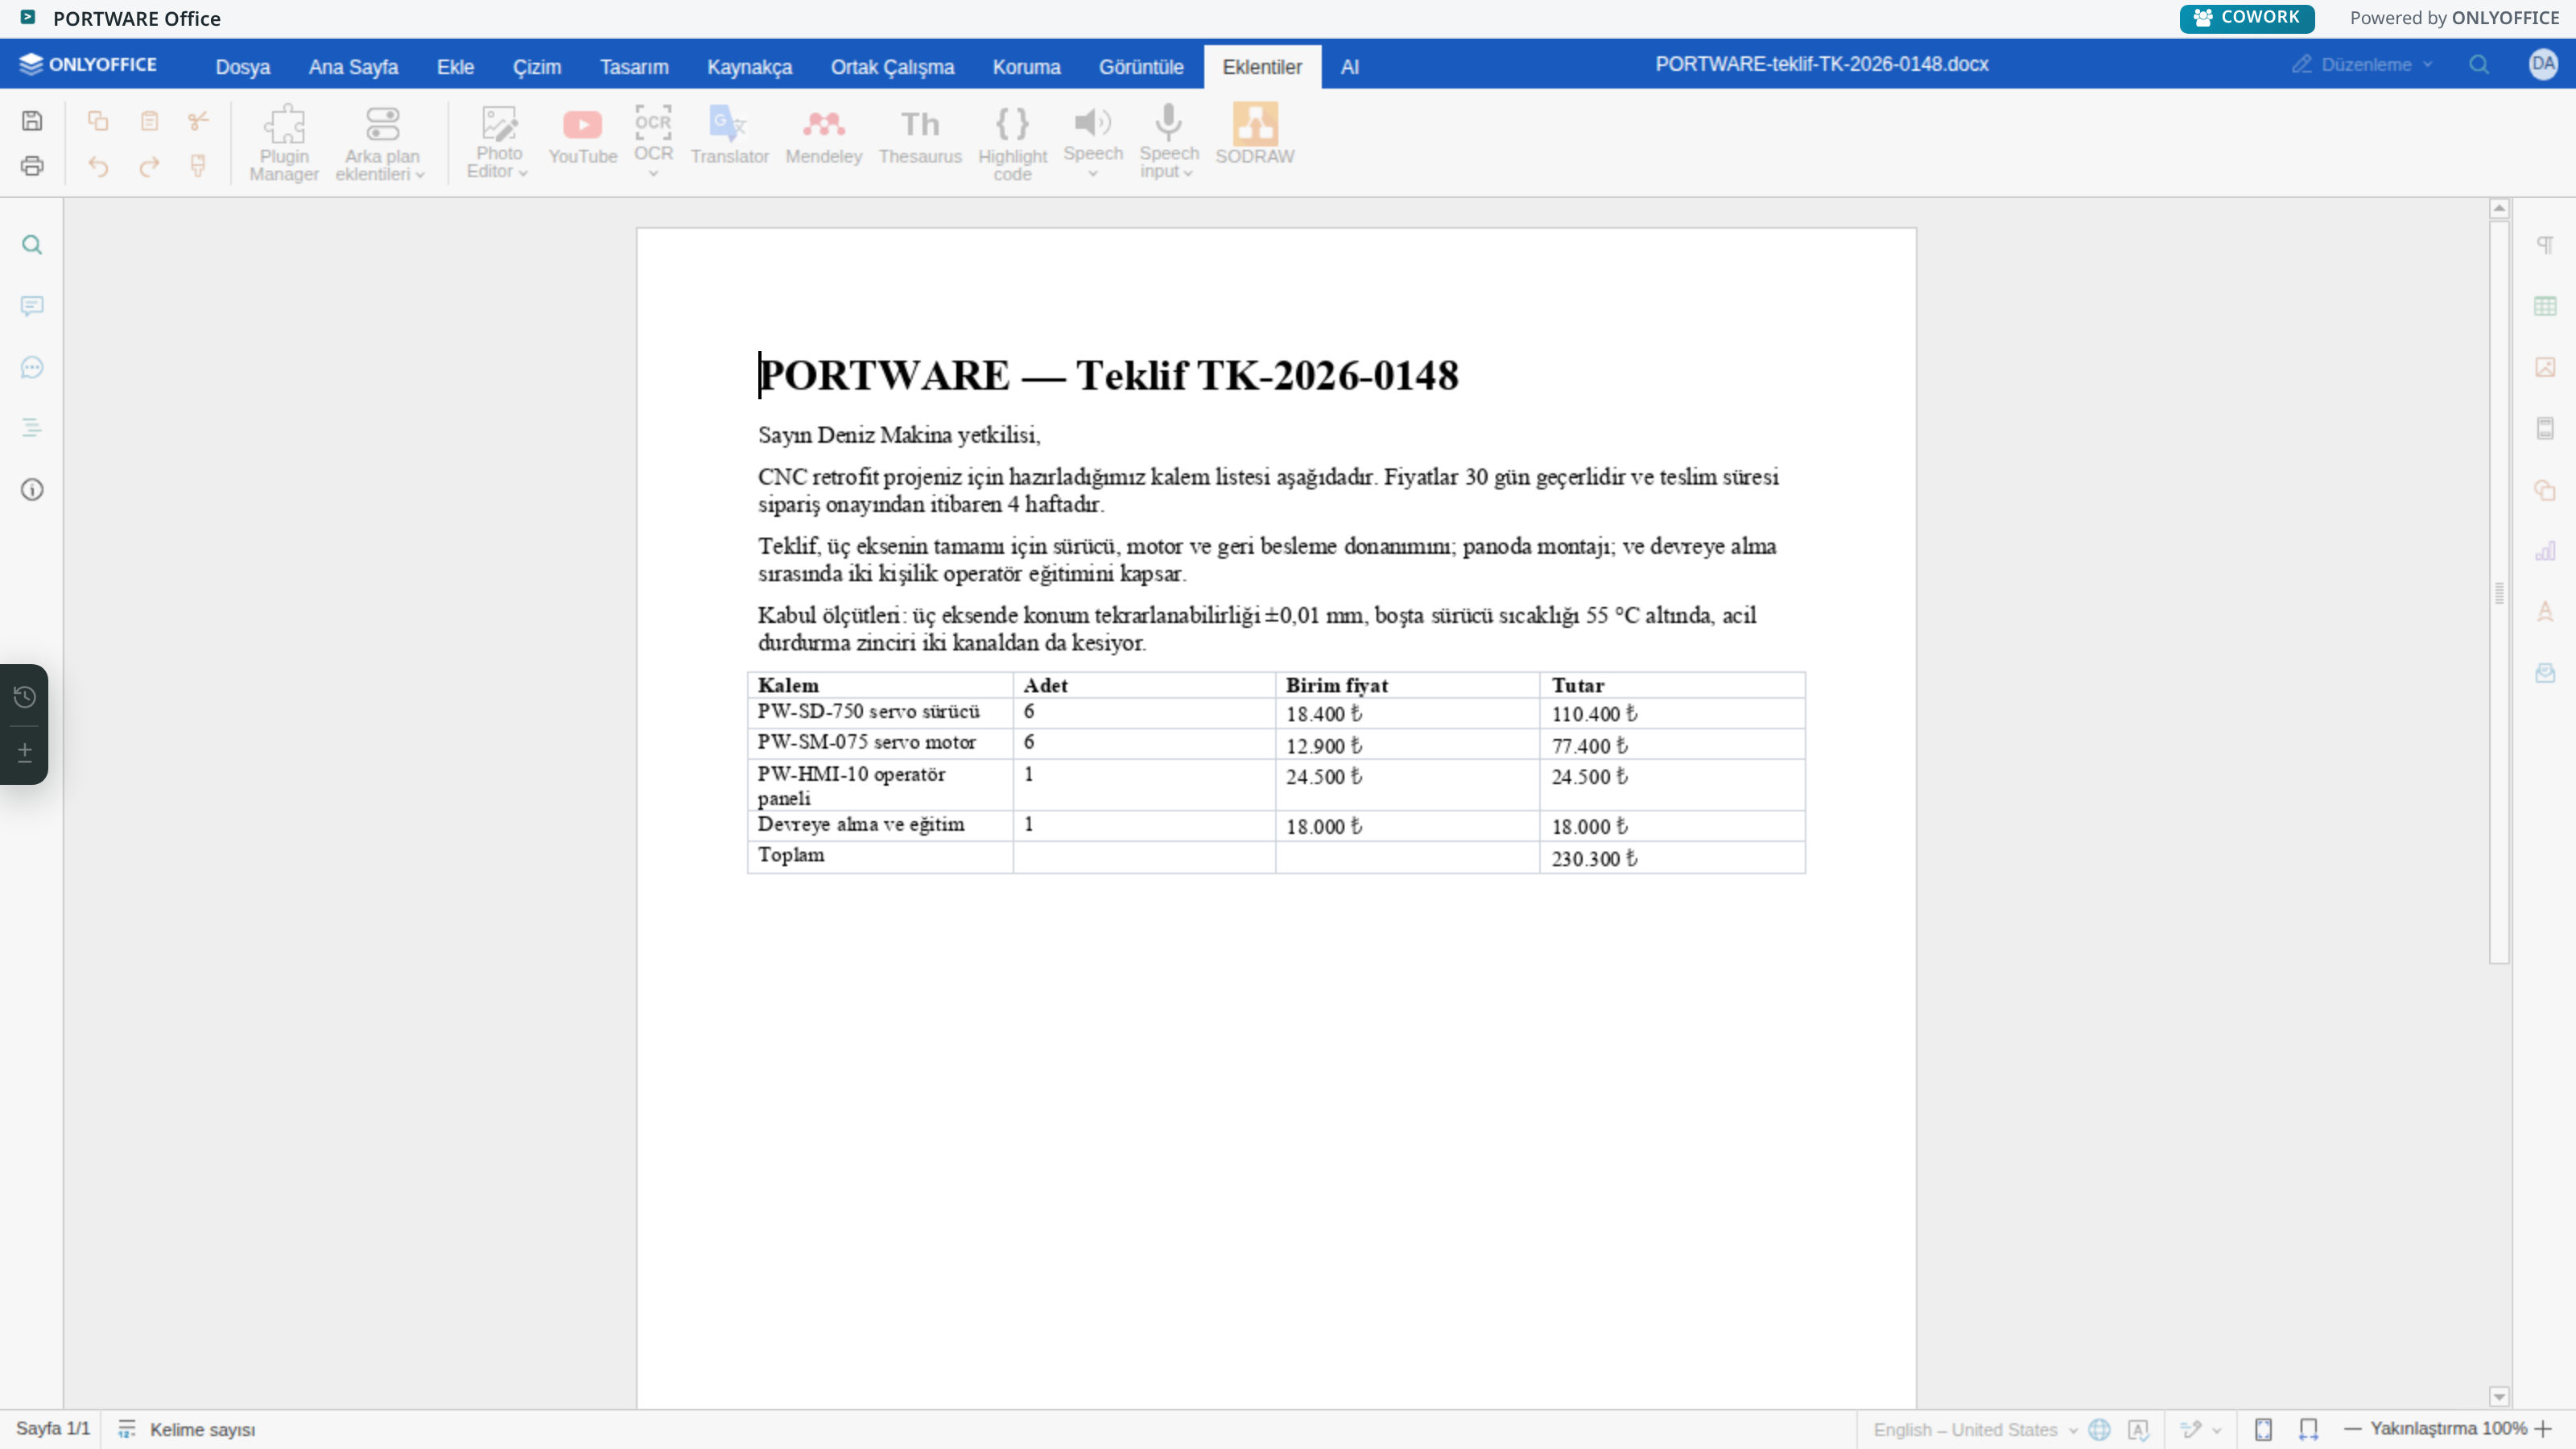Image resolution: width=2576 pixels, height=1449 pixels.
Task: Click the vertical scrollbar down arrow
Action: [x=2499, y=1397]
